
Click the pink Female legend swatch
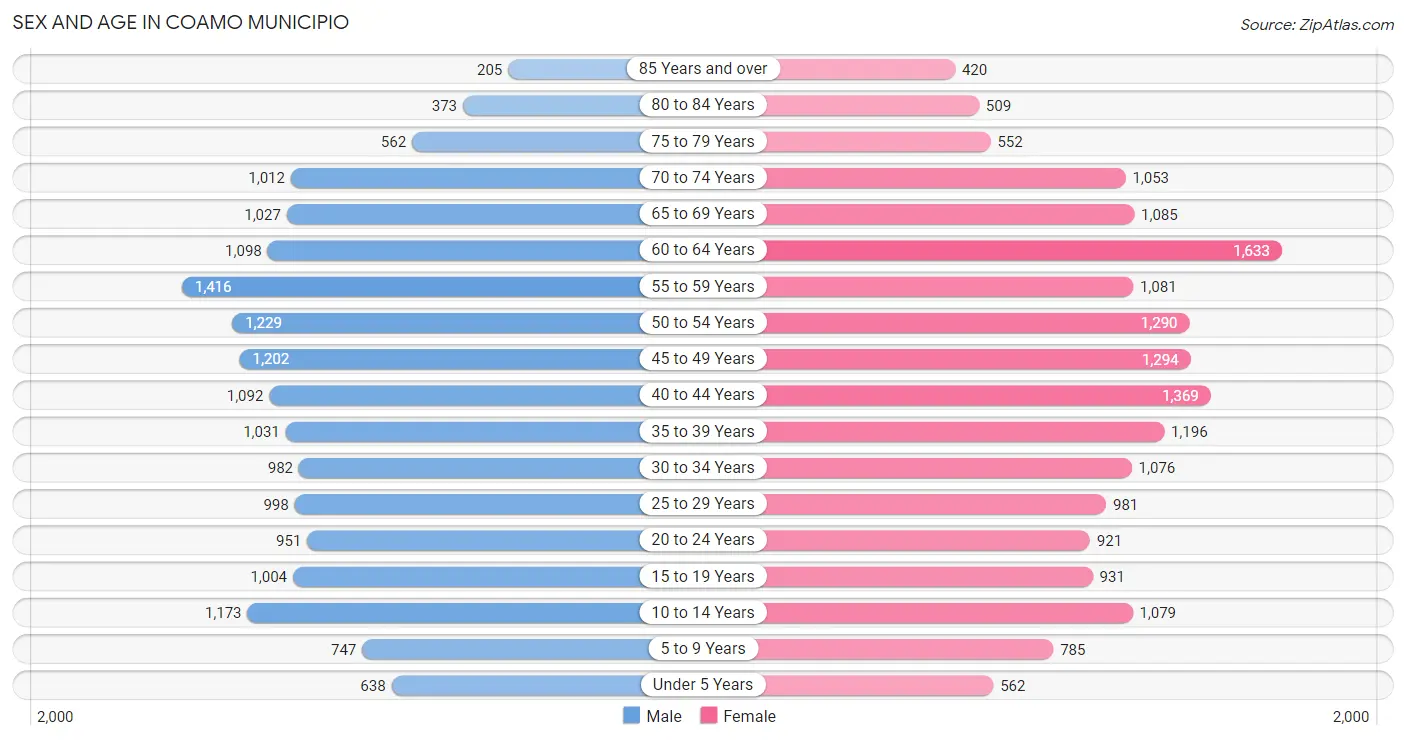(x=709, y=716)
